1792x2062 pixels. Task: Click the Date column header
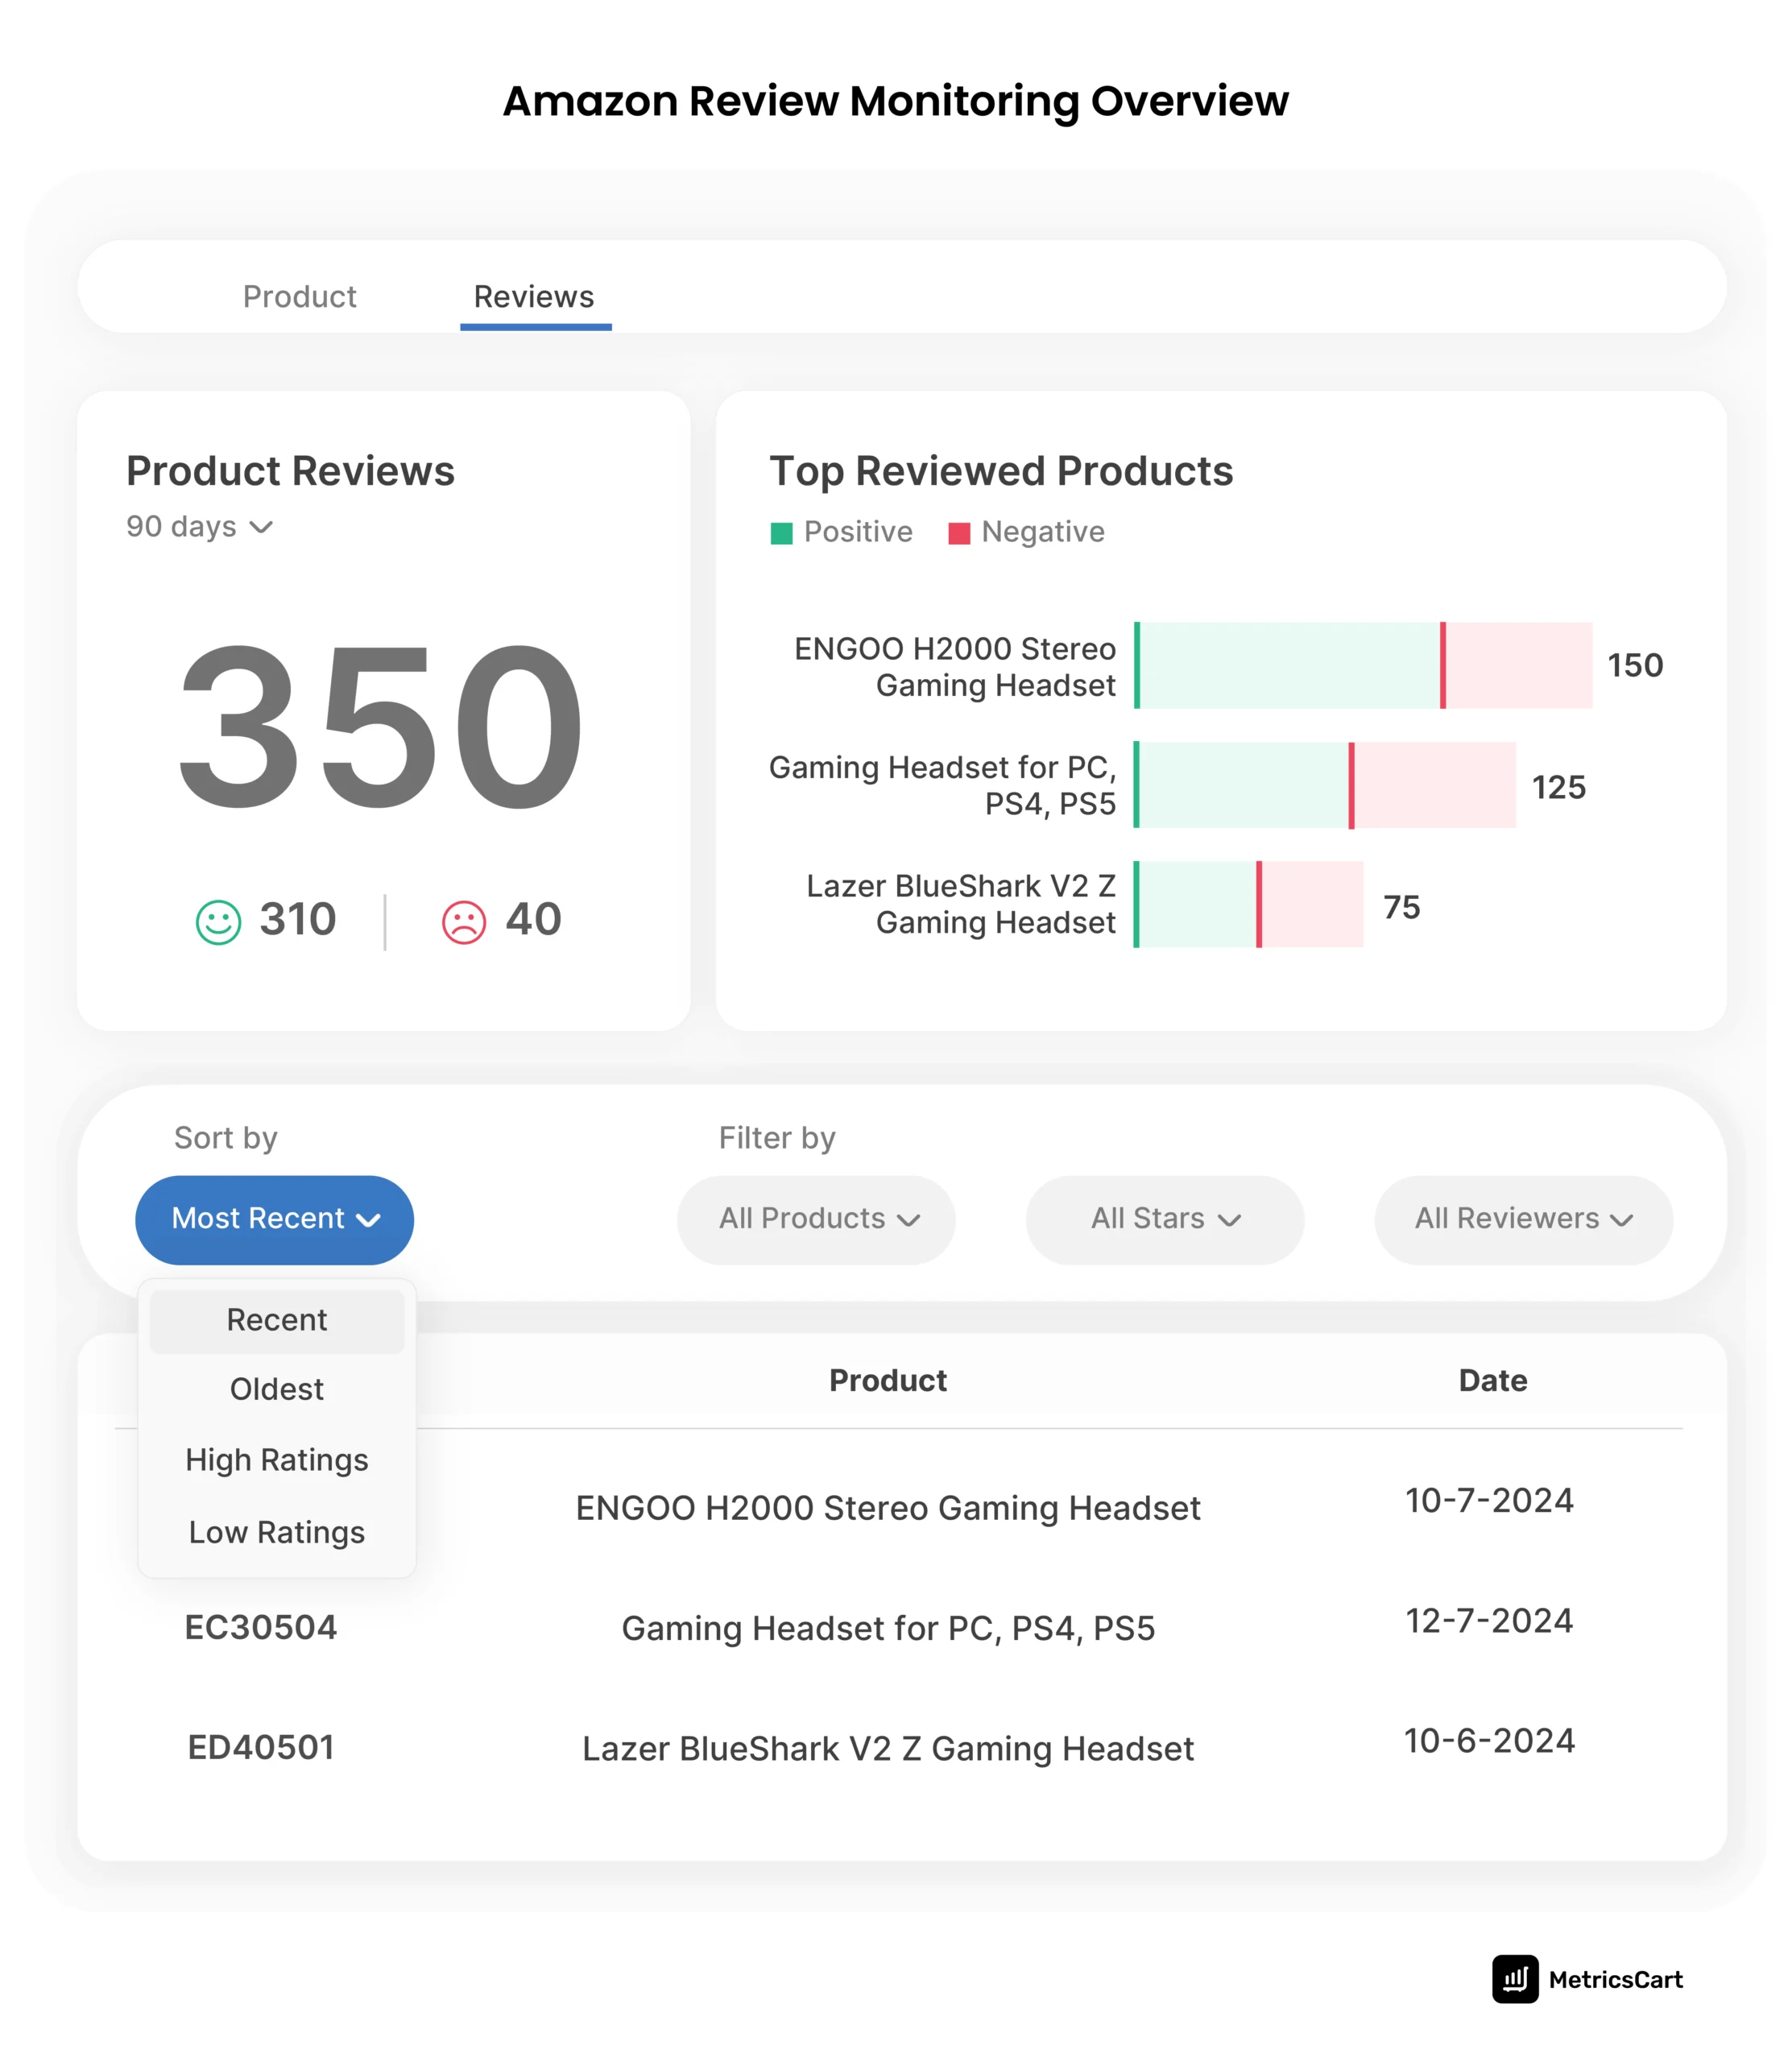1493,1381
